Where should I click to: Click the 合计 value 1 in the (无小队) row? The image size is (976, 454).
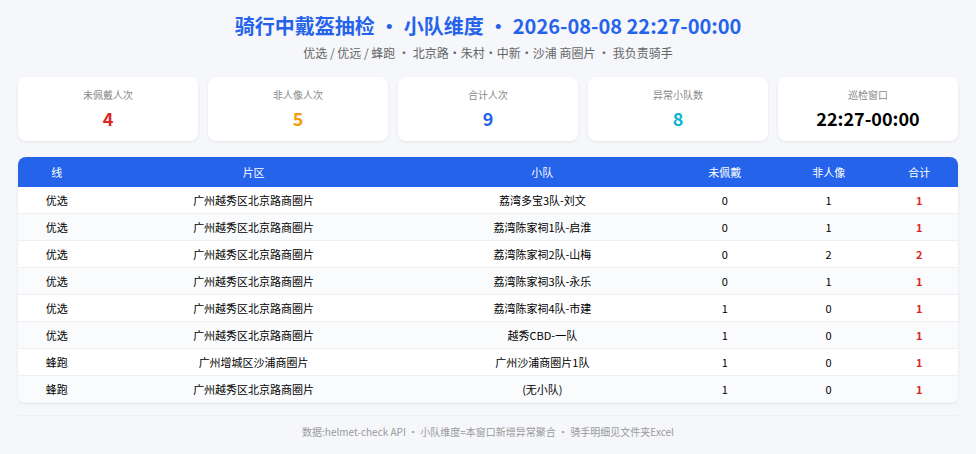919,390
